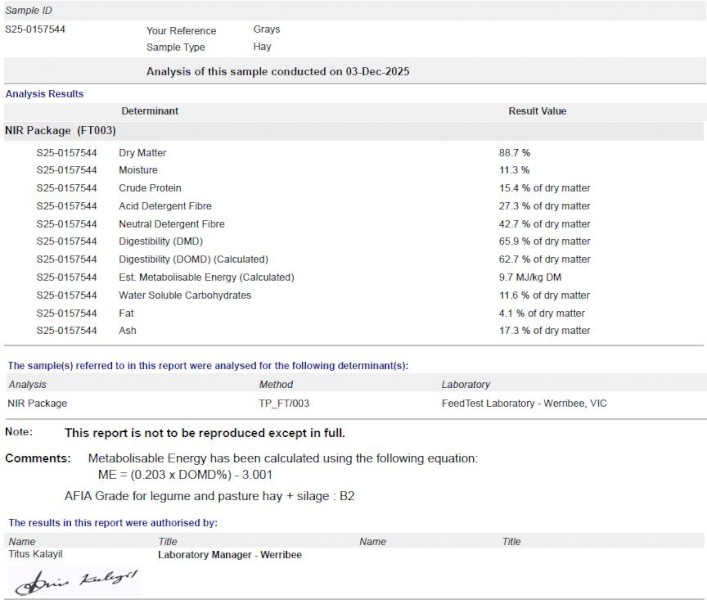Select the 'Hay' sample type value
707x600 pixels.
coord(262,47)
